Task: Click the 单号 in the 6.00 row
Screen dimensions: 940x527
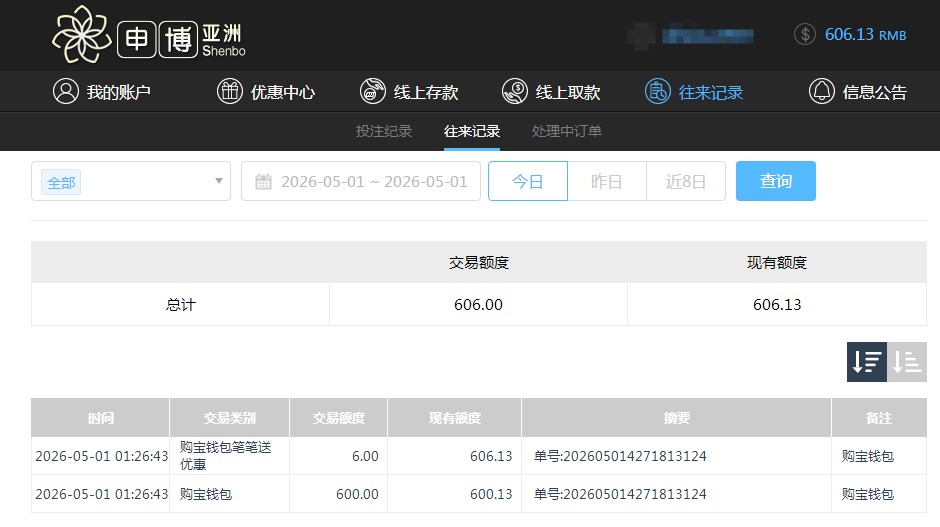Action: [620, 456]
